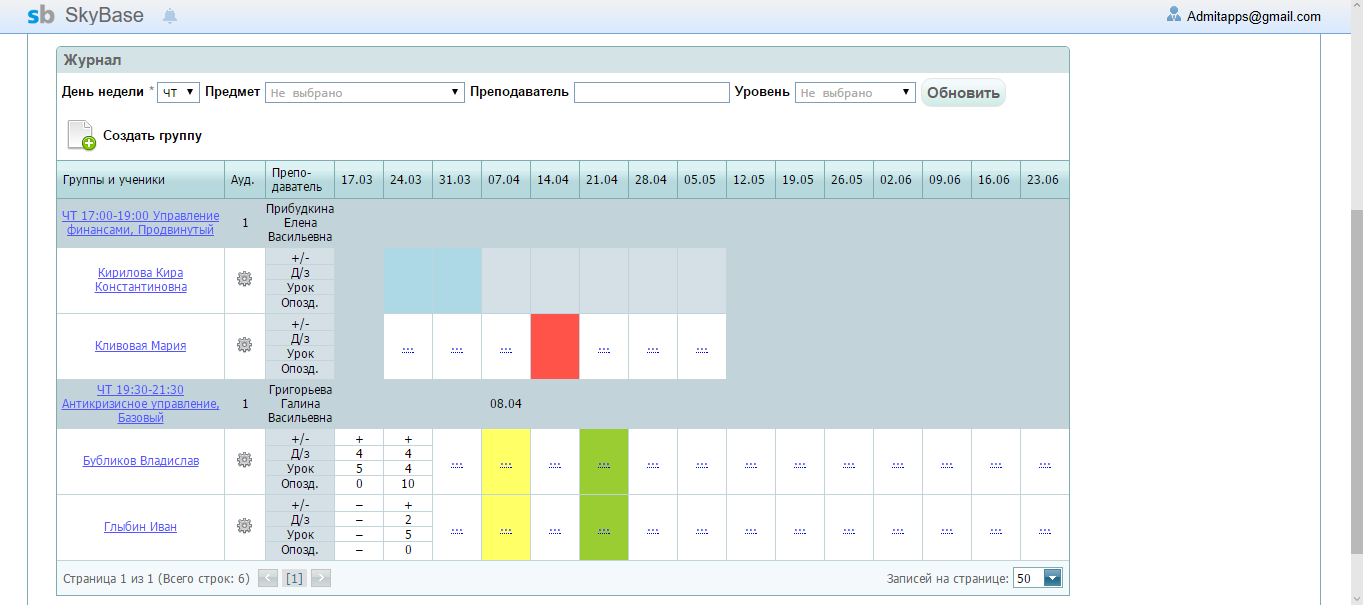Open gear settings for Кирилова Кира Константиновна
The width and height of the screenshot is (1363, 605).
244,279
